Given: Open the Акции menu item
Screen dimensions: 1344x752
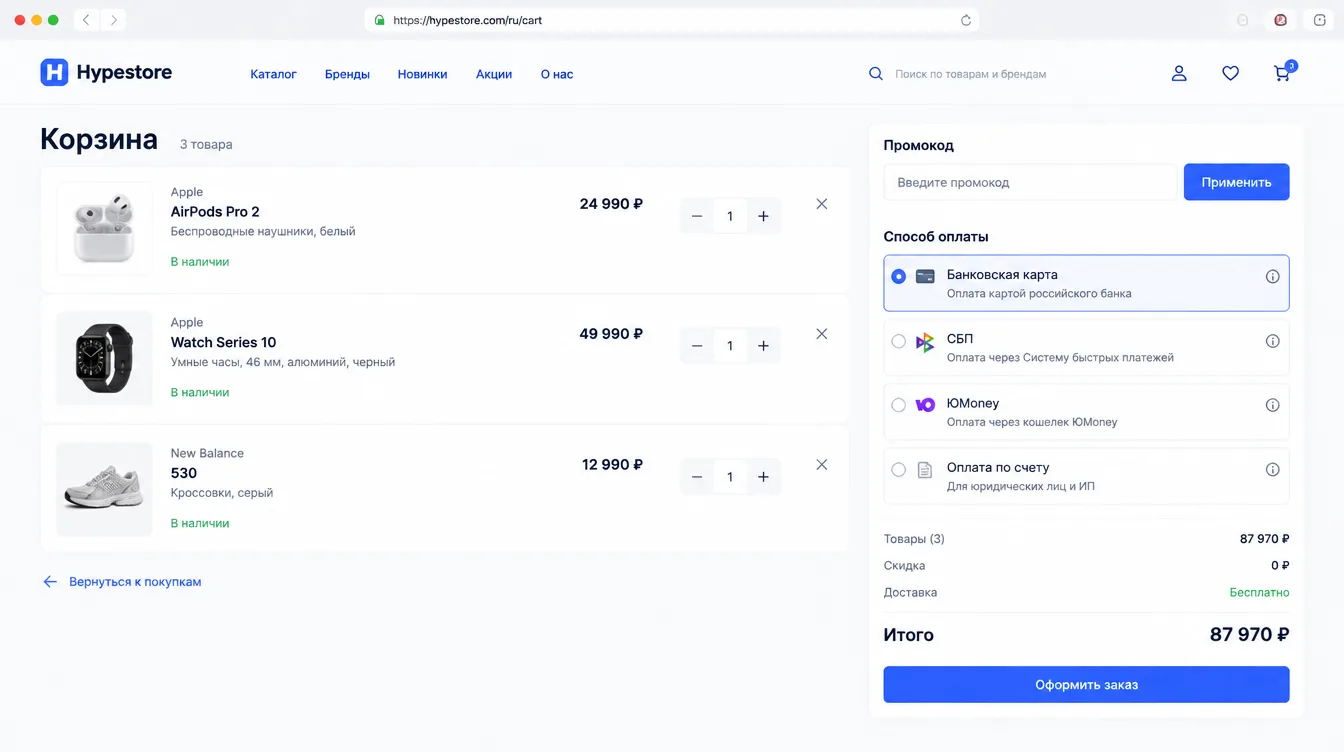Looking at the screenshot, I should pos(494,74).
